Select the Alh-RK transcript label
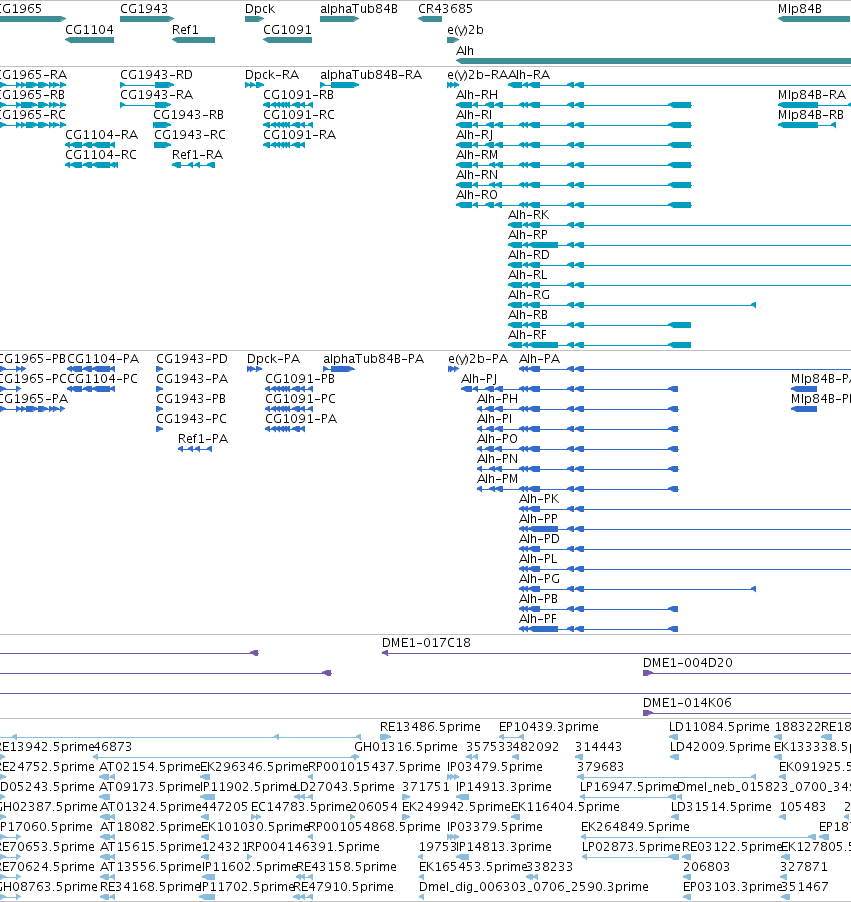This screenshot has height=902, width=851. point(528,215)
